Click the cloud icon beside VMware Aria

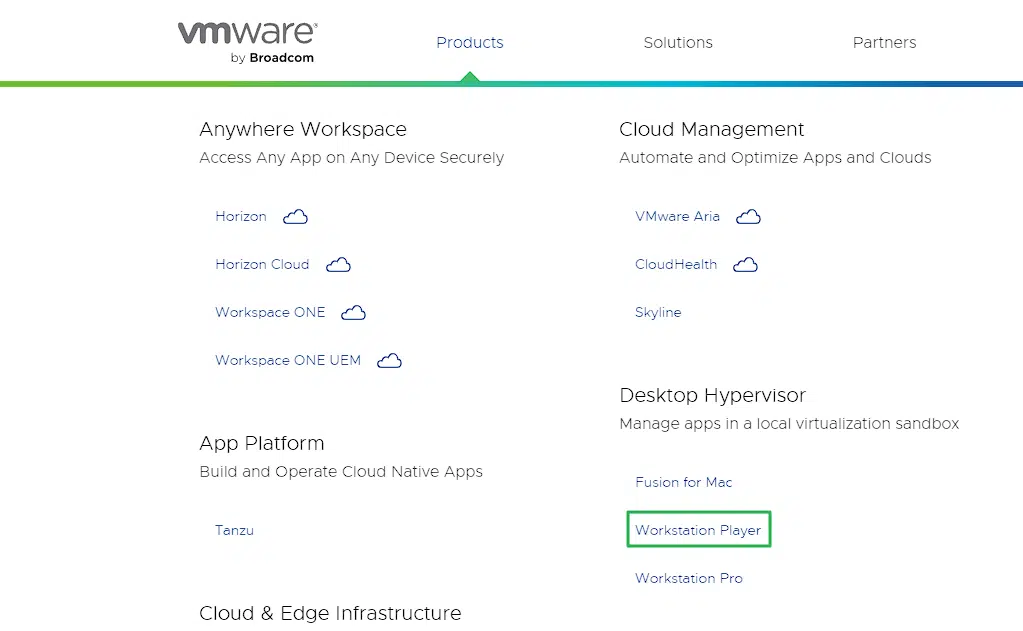[x=748, y=216]
